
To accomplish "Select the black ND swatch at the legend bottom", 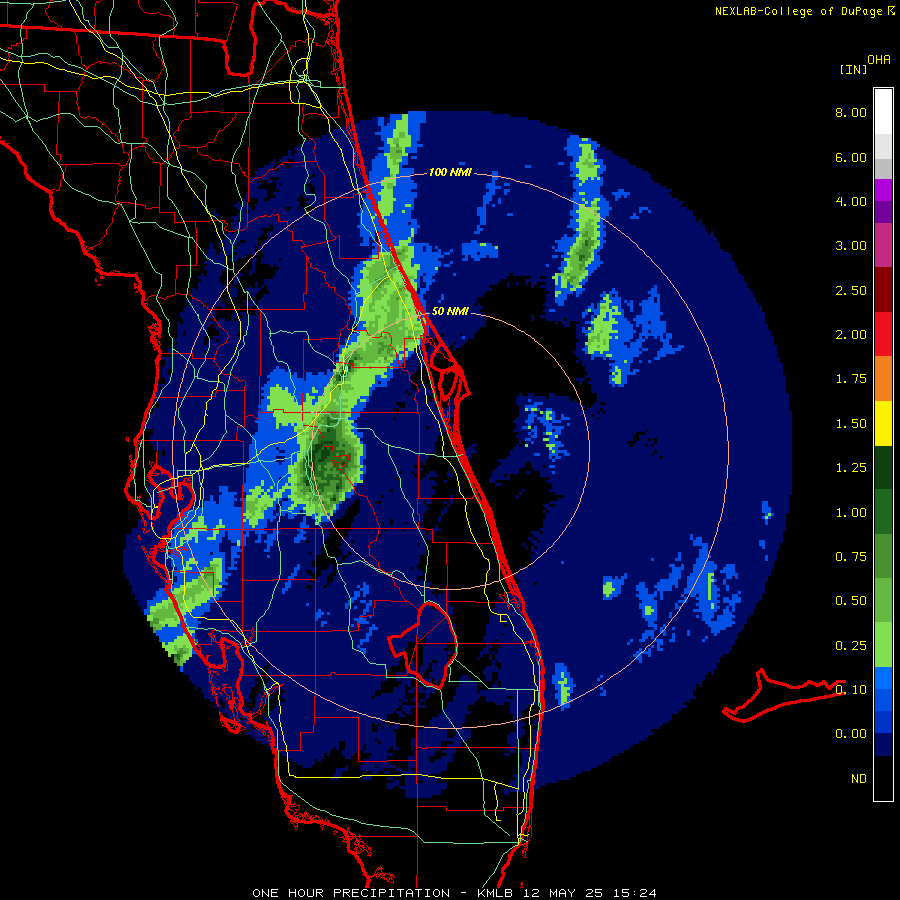I will [883, 778].
